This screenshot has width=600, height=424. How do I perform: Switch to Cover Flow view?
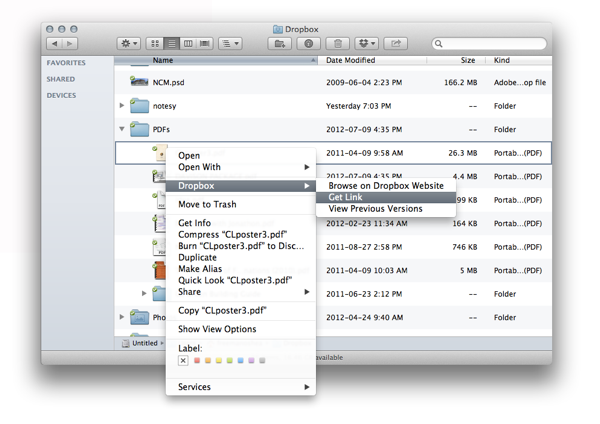[205, 44]
